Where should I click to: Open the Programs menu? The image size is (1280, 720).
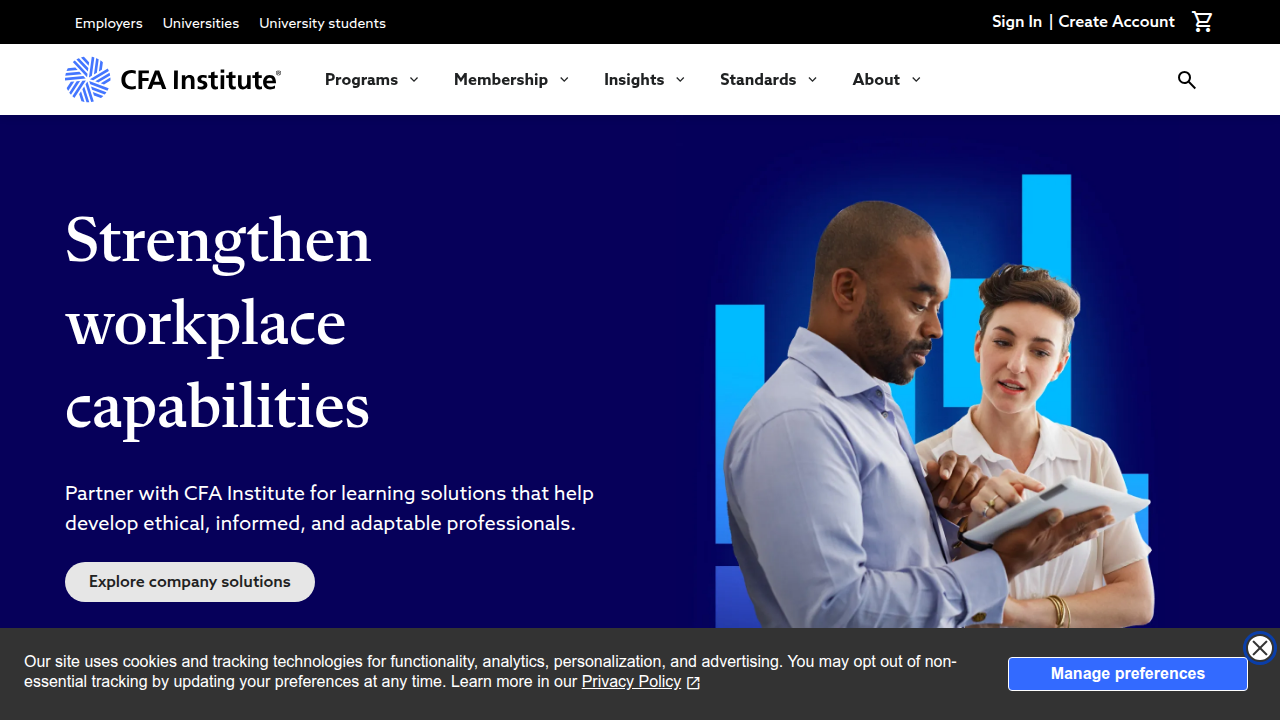[361, 80]
